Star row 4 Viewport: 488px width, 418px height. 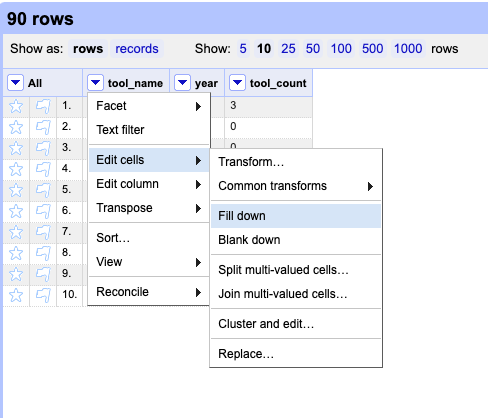pos(16,169)
